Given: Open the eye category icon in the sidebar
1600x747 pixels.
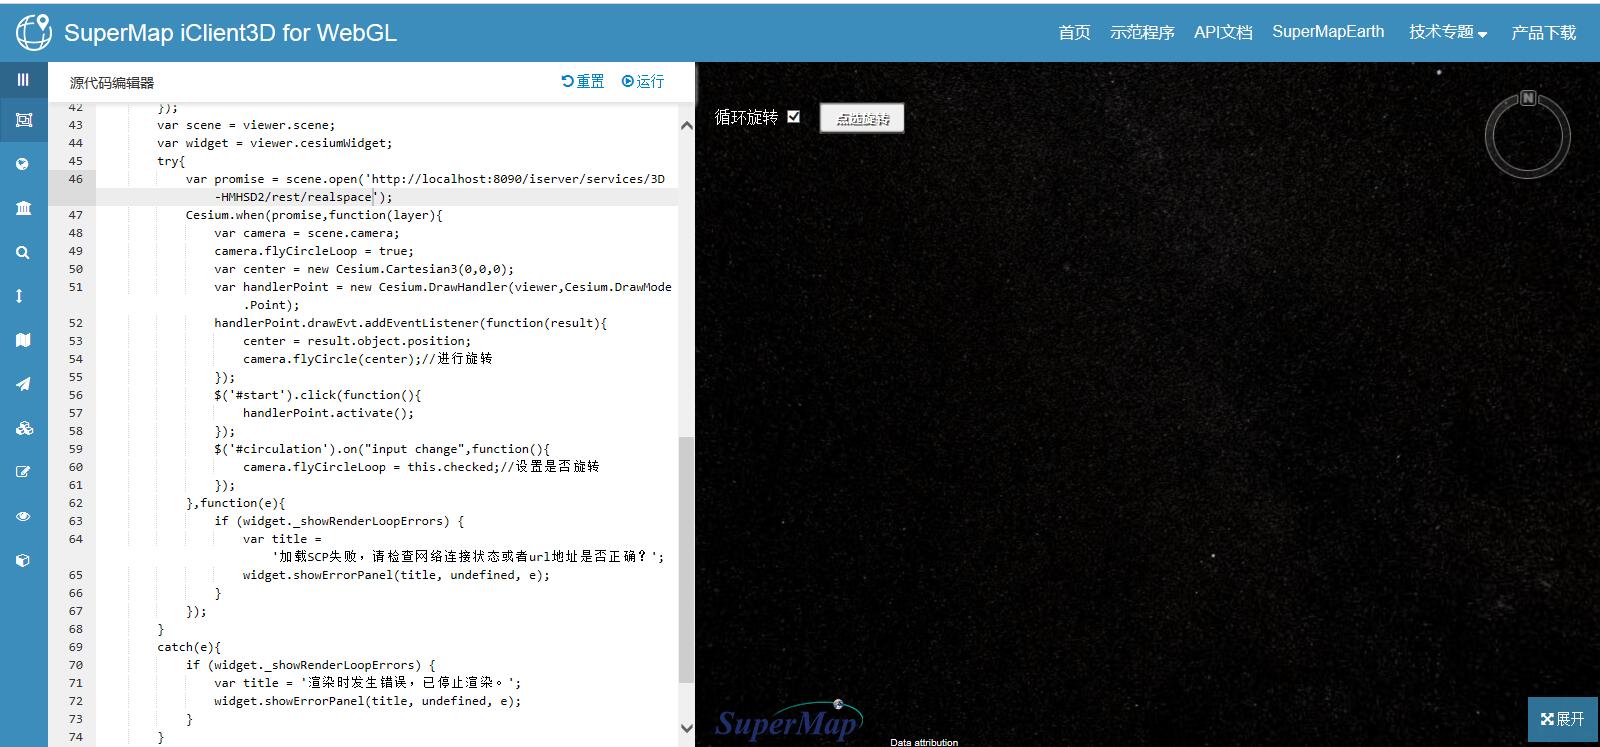Looking at the screenshot, I should click(x=23, y=516).
